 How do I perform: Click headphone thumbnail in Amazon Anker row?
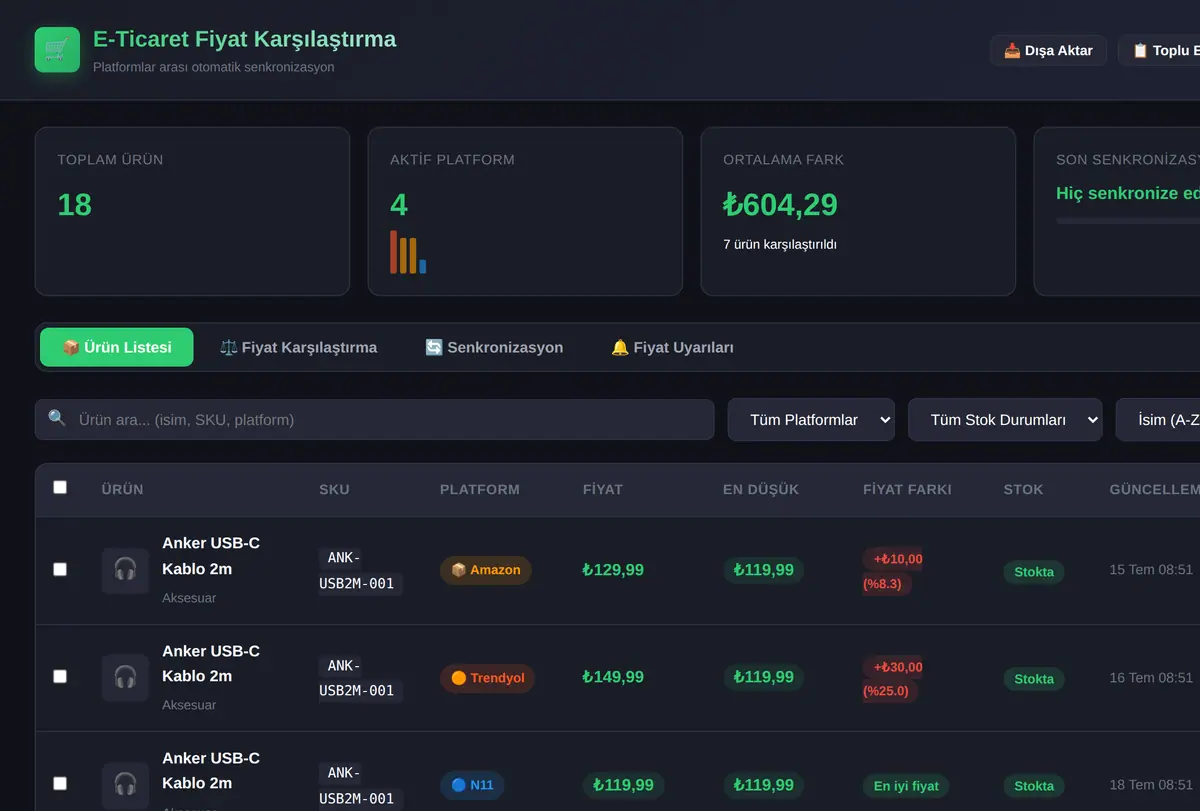point(125,570)
